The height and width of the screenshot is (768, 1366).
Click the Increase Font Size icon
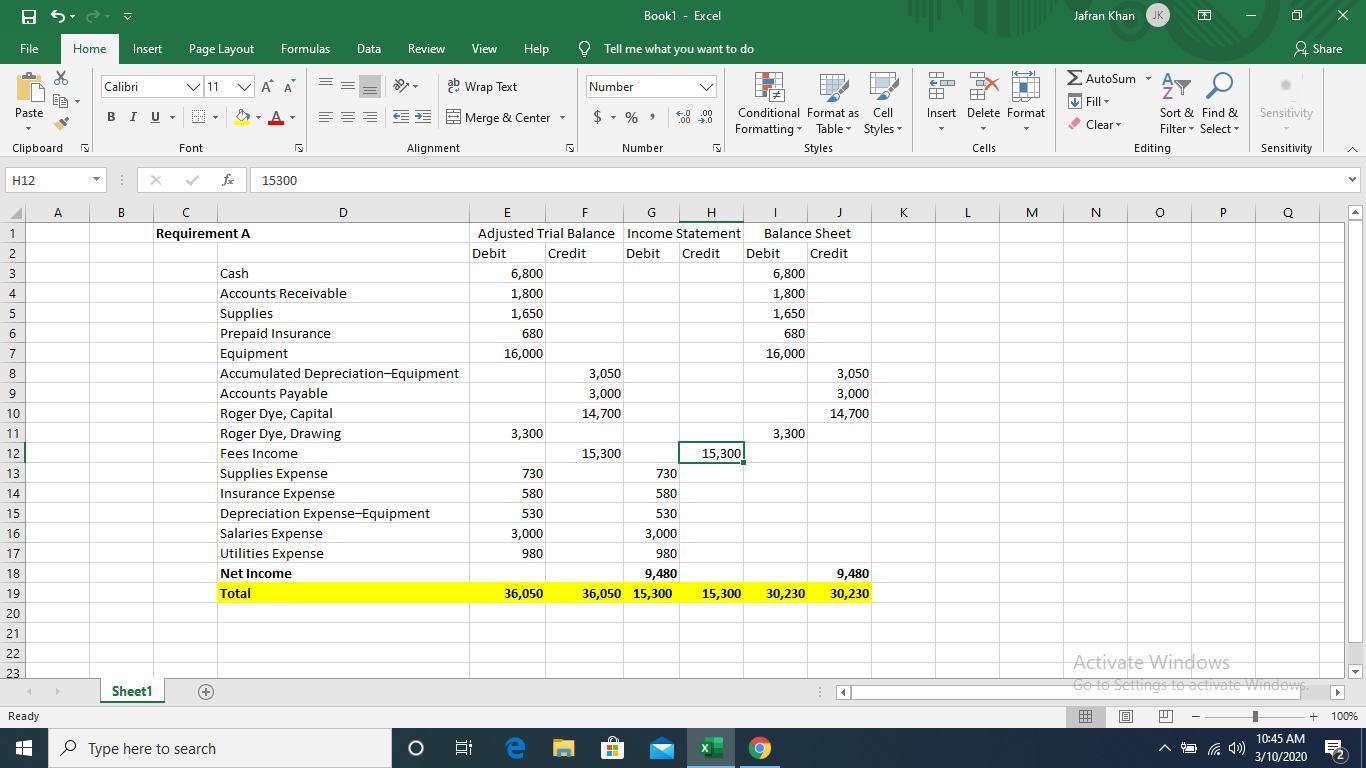(x=267, y=87)
